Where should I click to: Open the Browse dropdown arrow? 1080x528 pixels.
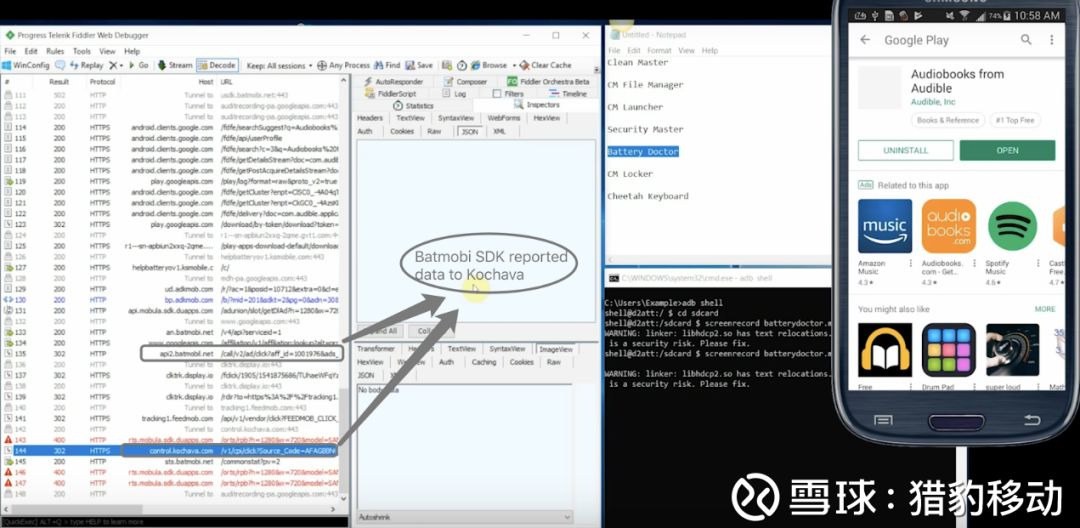pyautogui.click(x=513, y=65)
